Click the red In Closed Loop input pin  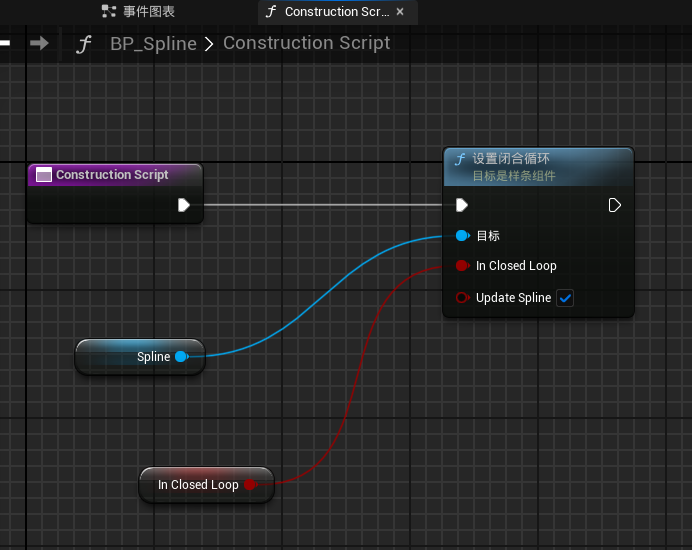(463, 266)
